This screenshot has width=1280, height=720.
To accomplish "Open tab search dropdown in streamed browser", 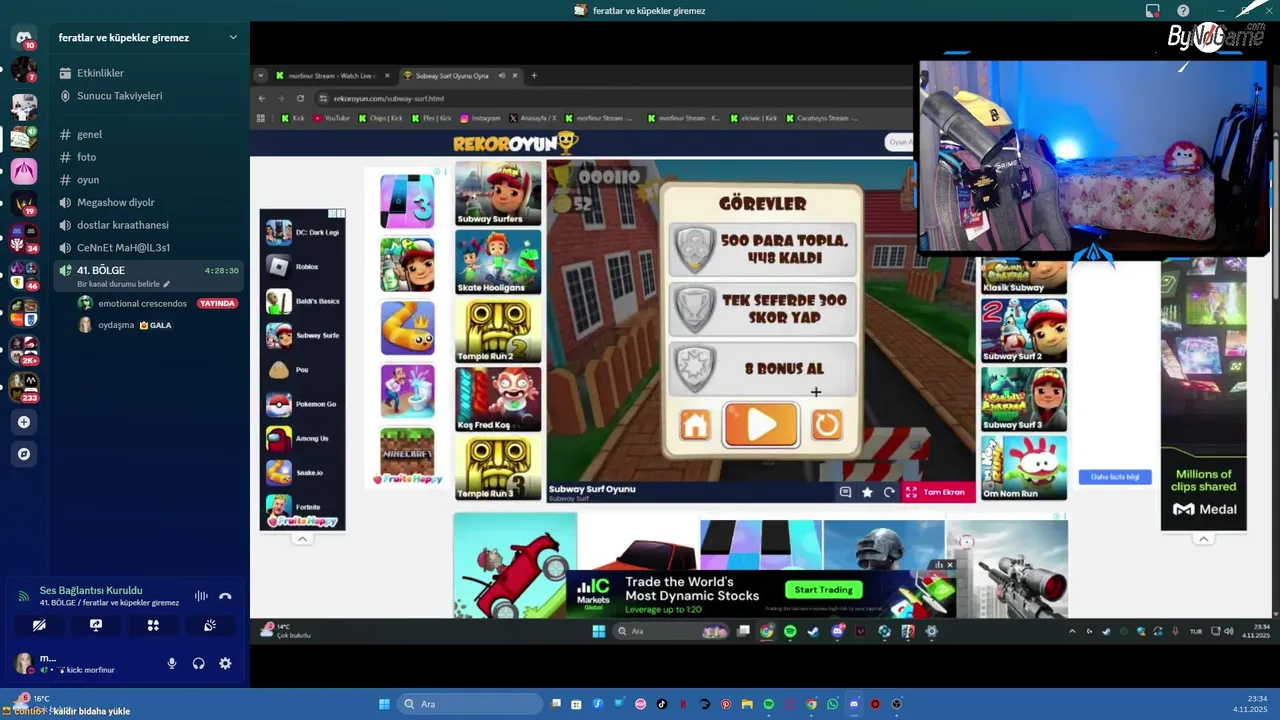I will [x=261, y=75].
